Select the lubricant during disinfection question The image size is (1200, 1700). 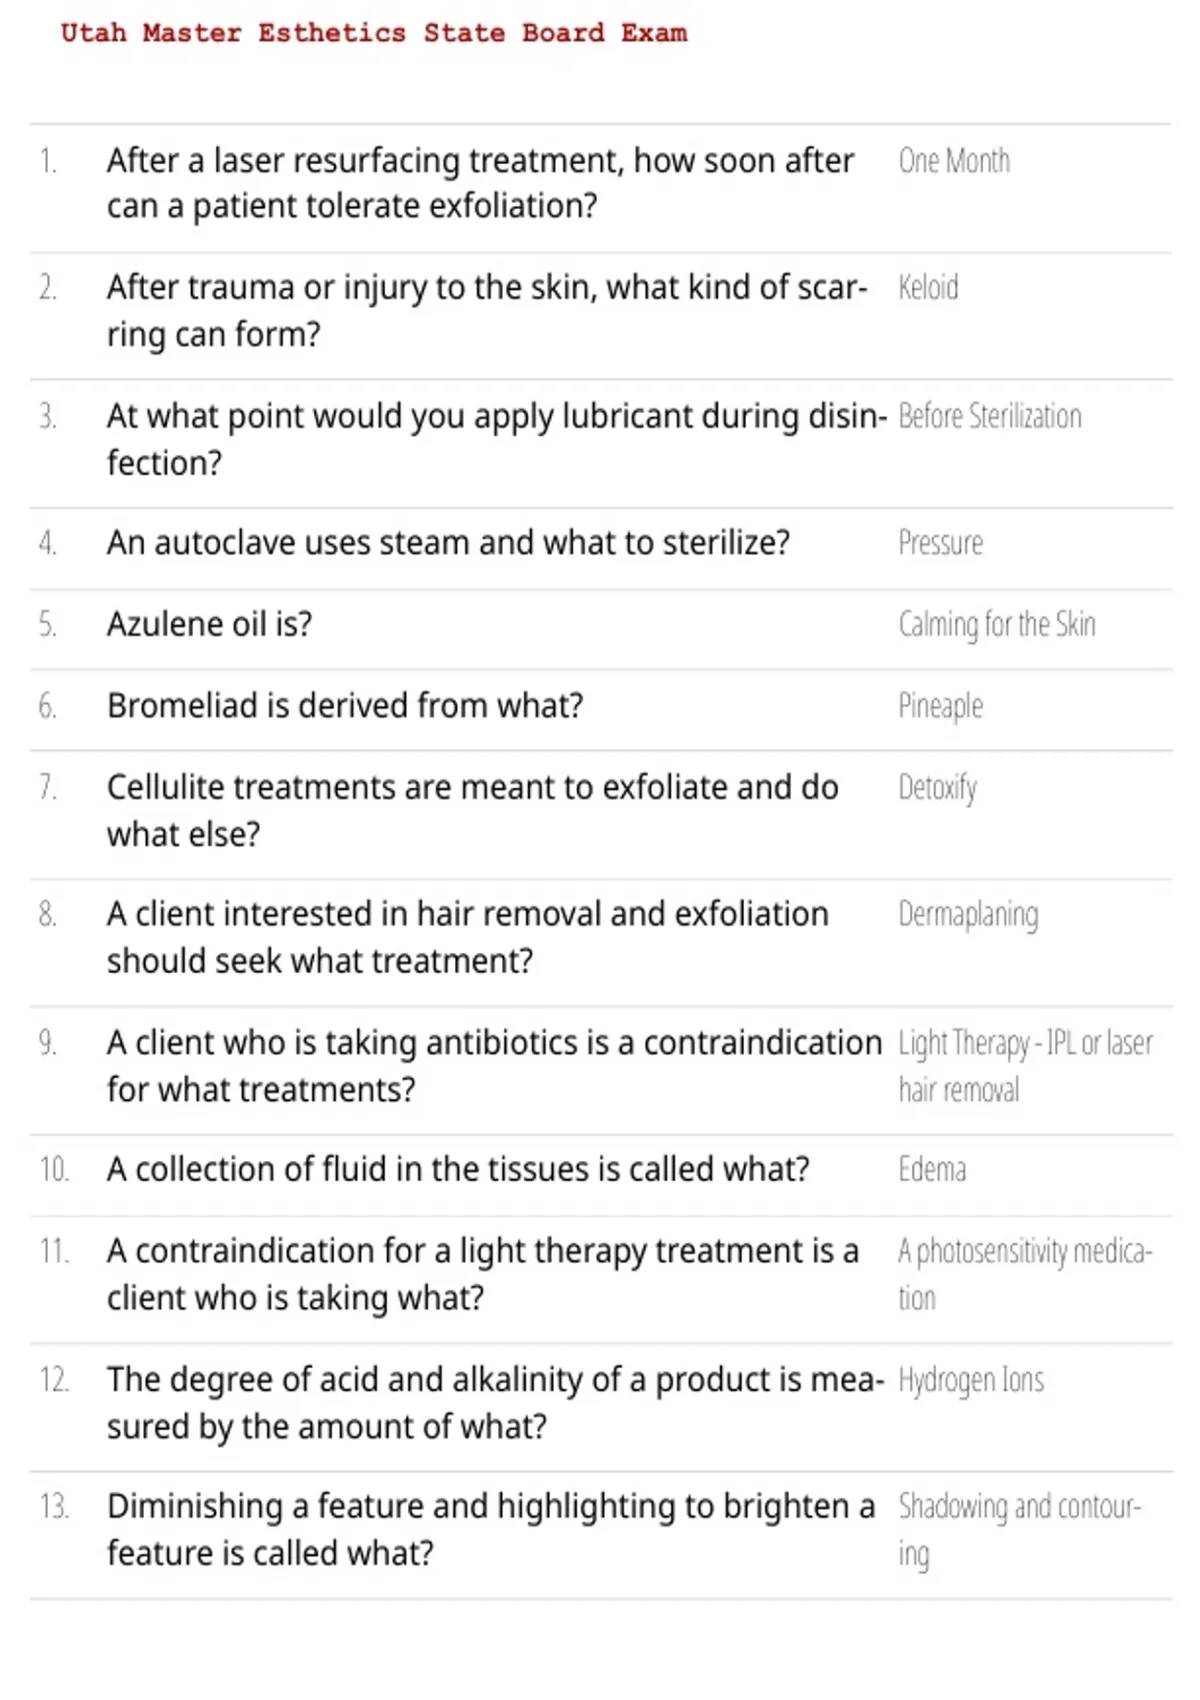[x=497, y=439]
